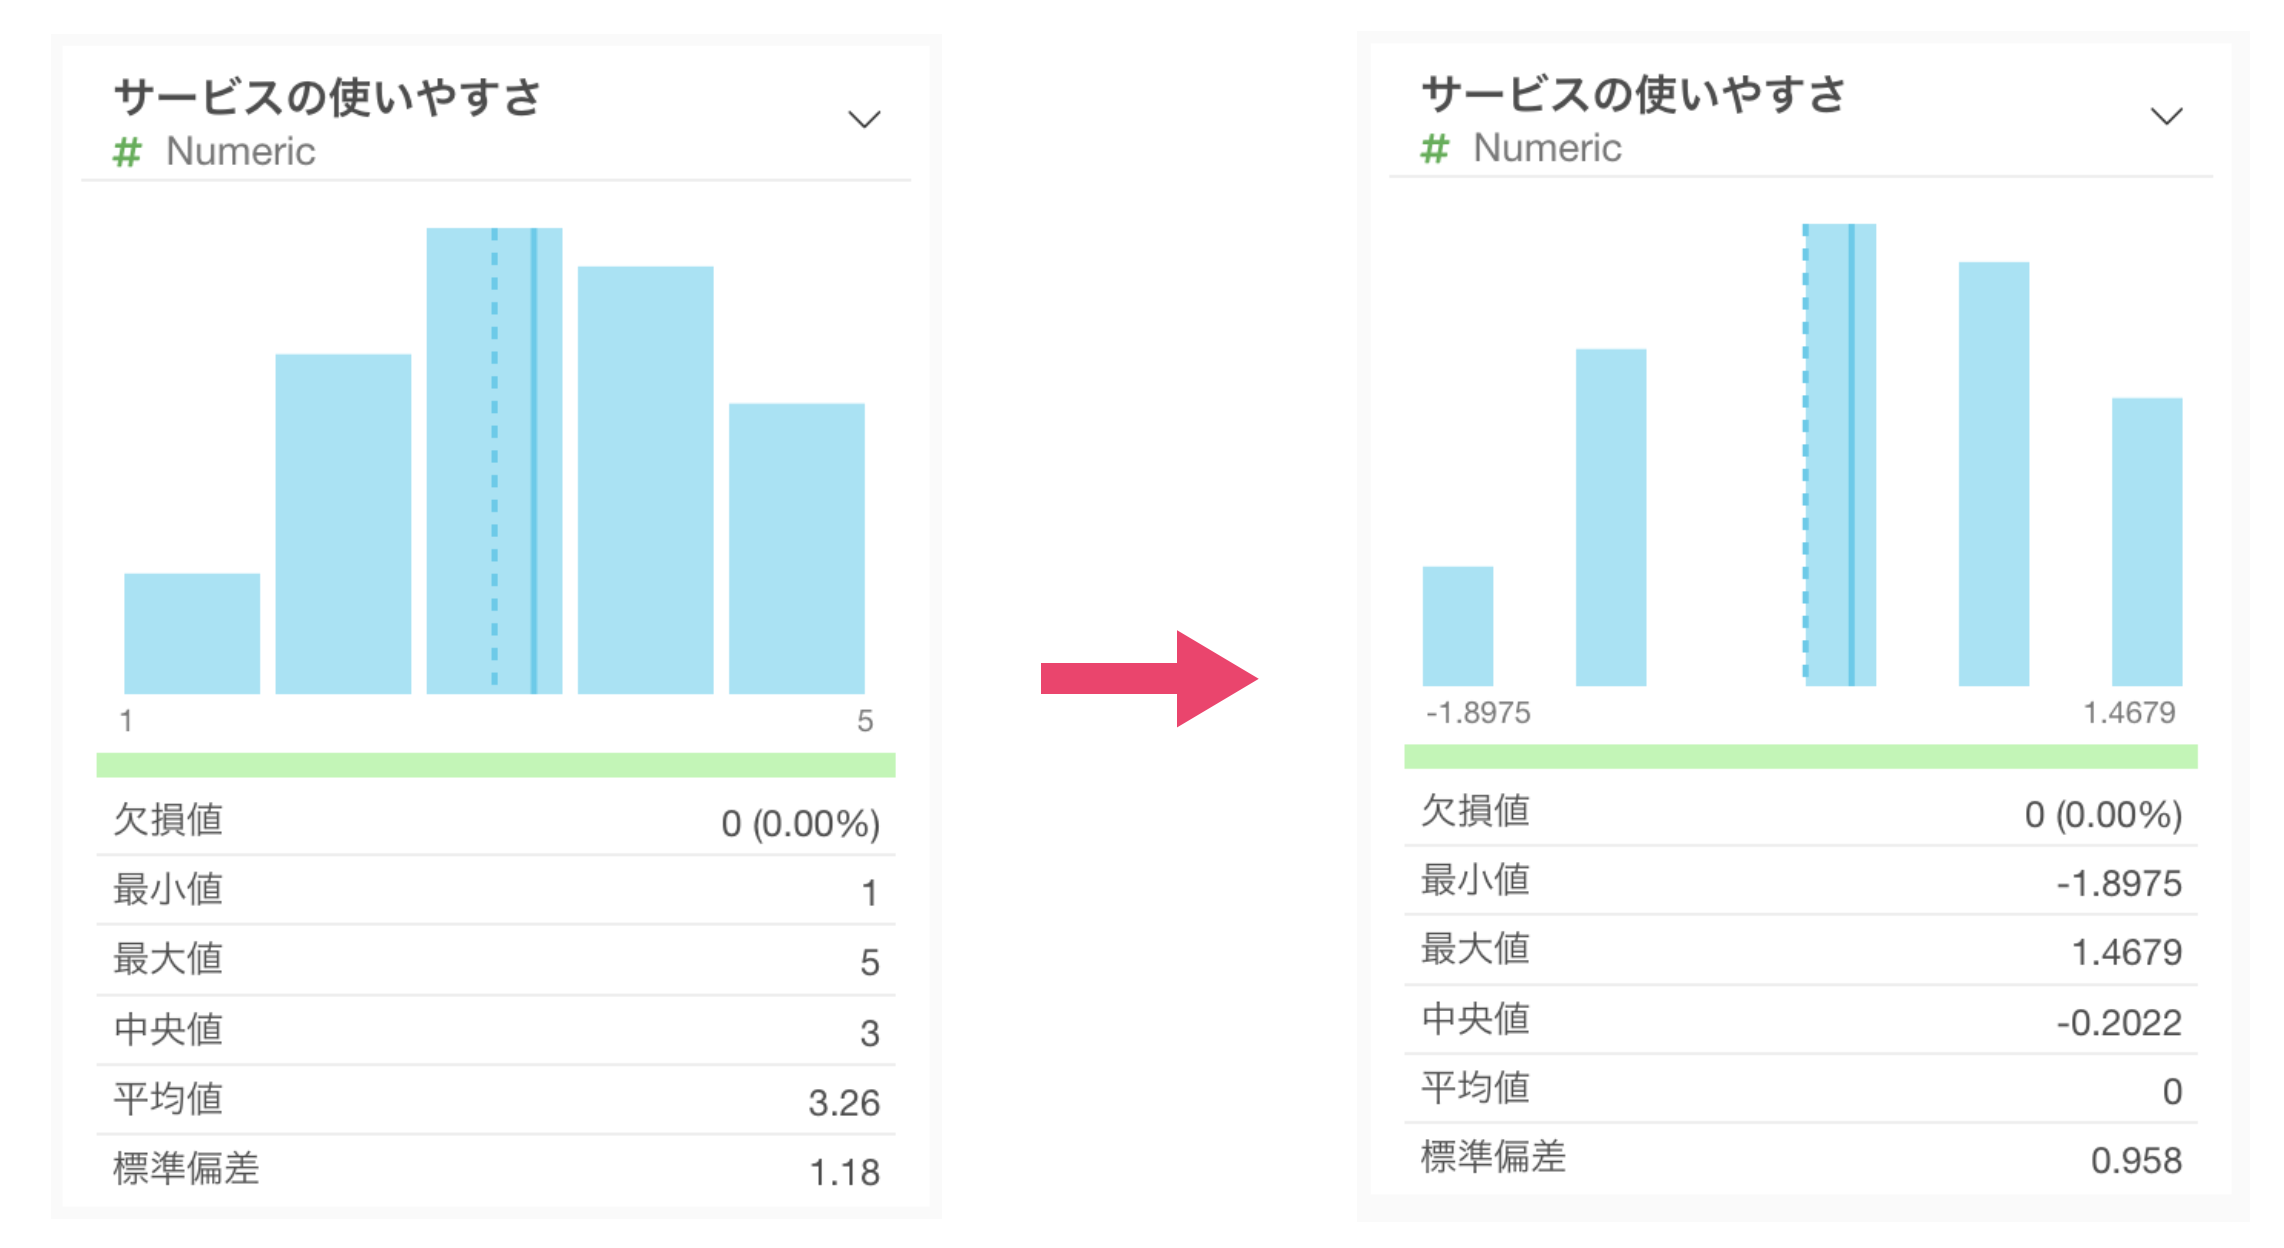This screenshot has height=1248, width=2284.
Task: Click the green bar under the right histogram
Action: click(x=1800, y=756)
